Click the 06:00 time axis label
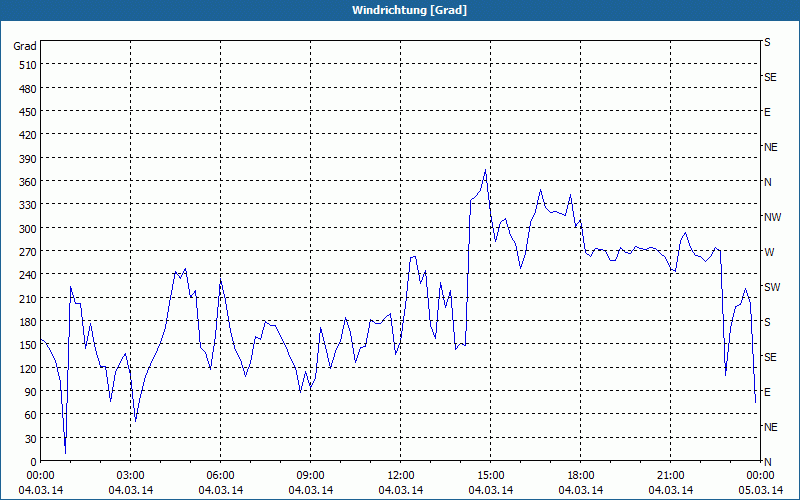The image size is (800, 500). pos(220,476)
